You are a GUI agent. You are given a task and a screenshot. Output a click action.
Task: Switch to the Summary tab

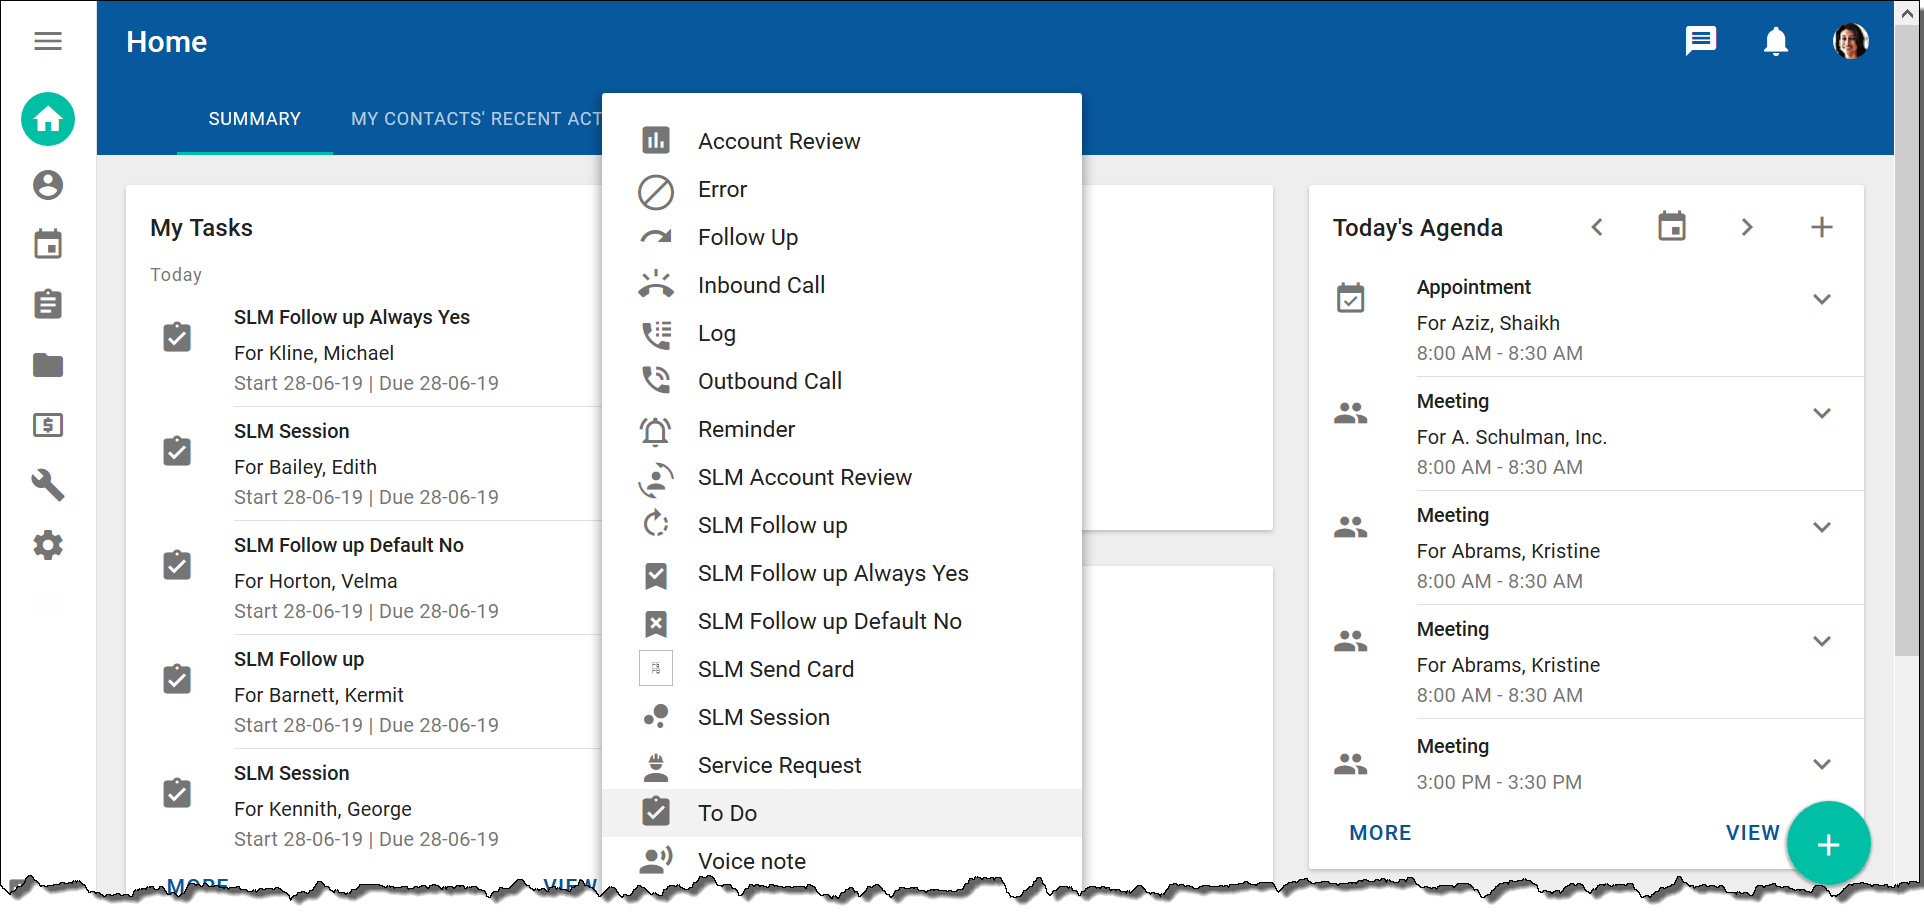(254, 119)
